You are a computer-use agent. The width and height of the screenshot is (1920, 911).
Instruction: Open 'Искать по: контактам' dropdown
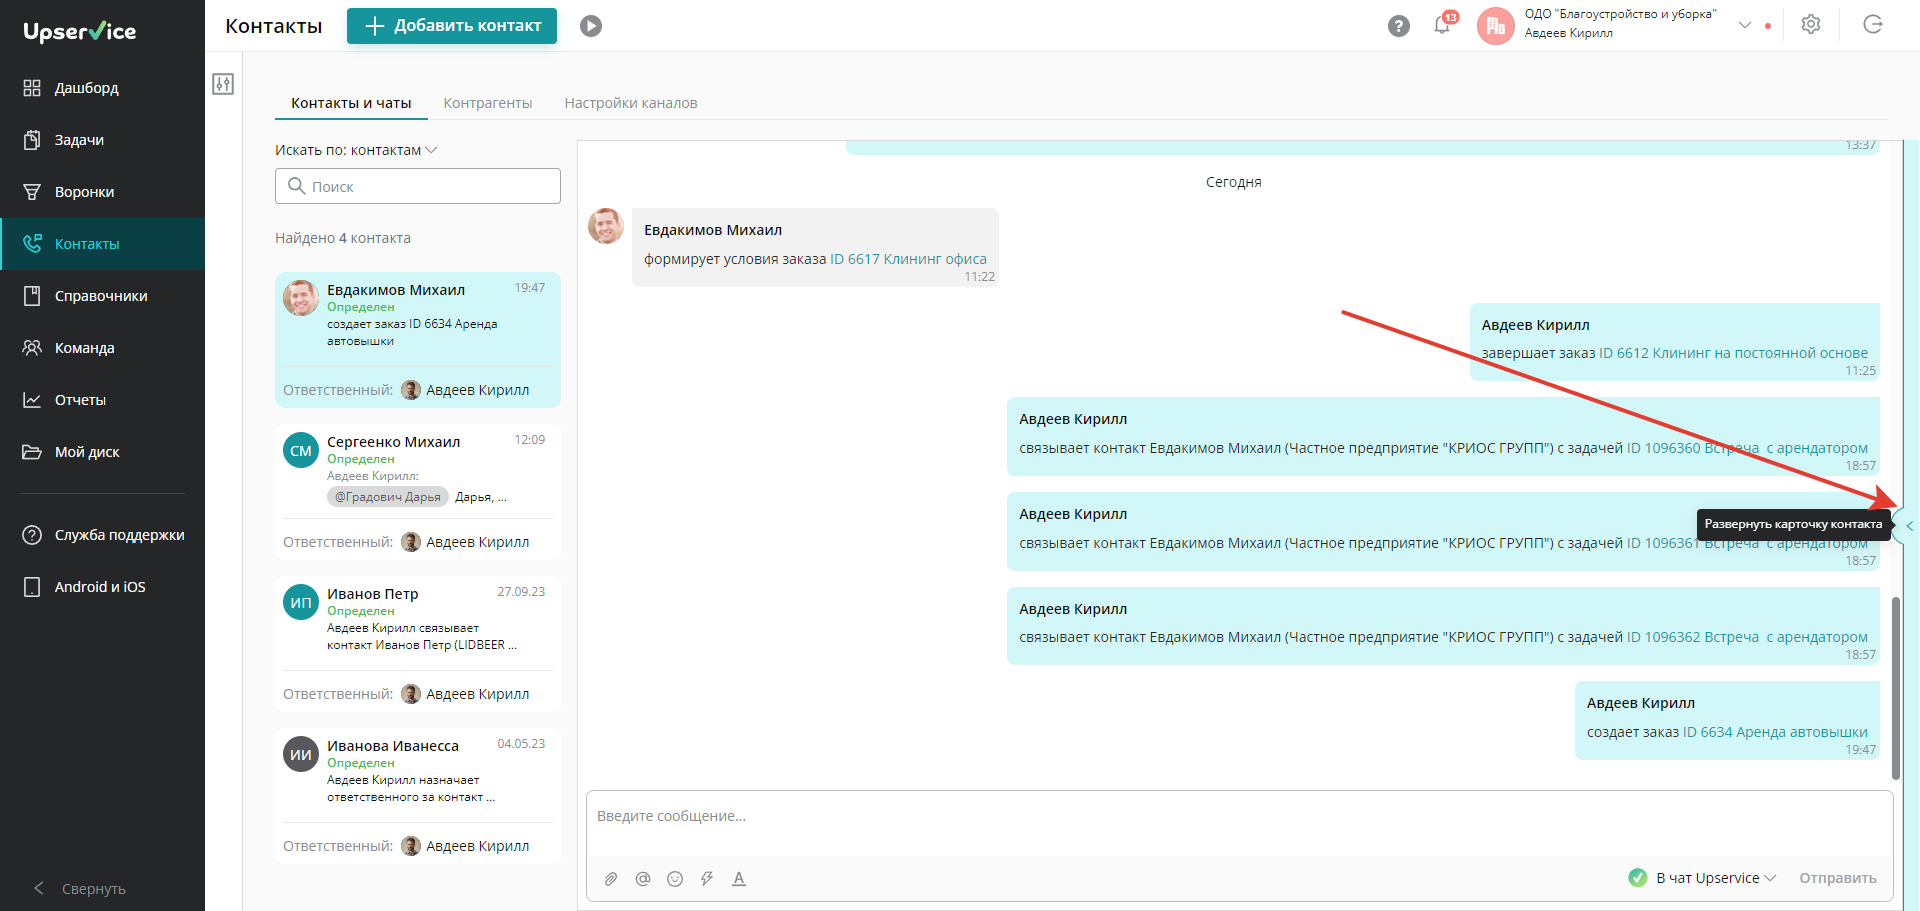tap(356, 150)
